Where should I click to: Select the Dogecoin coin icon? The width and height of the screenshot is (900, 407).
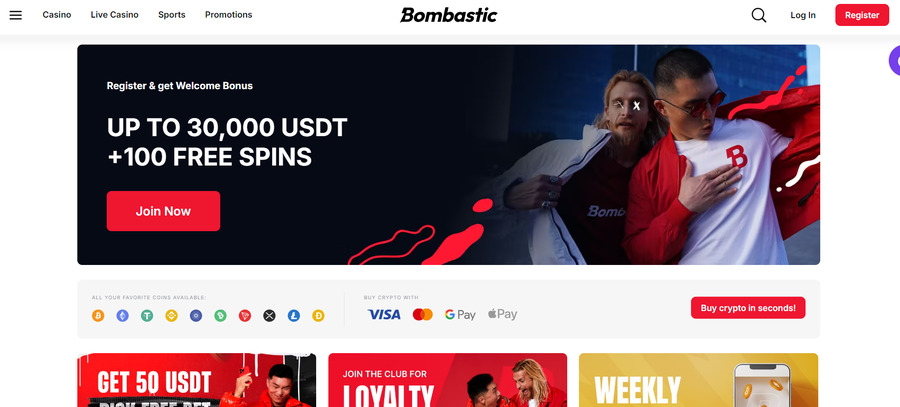[x=319, y=315]
